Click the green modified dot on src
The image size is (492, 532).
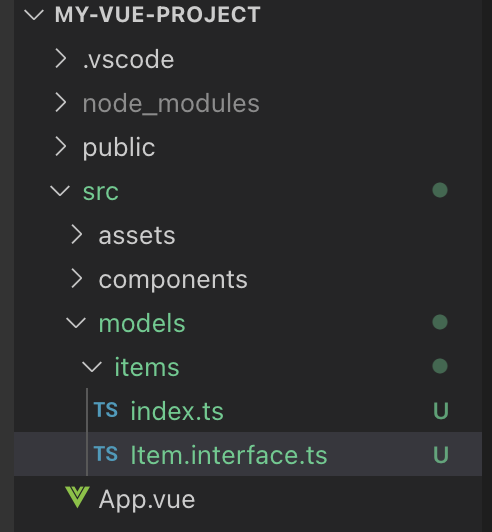coord(440,190)
